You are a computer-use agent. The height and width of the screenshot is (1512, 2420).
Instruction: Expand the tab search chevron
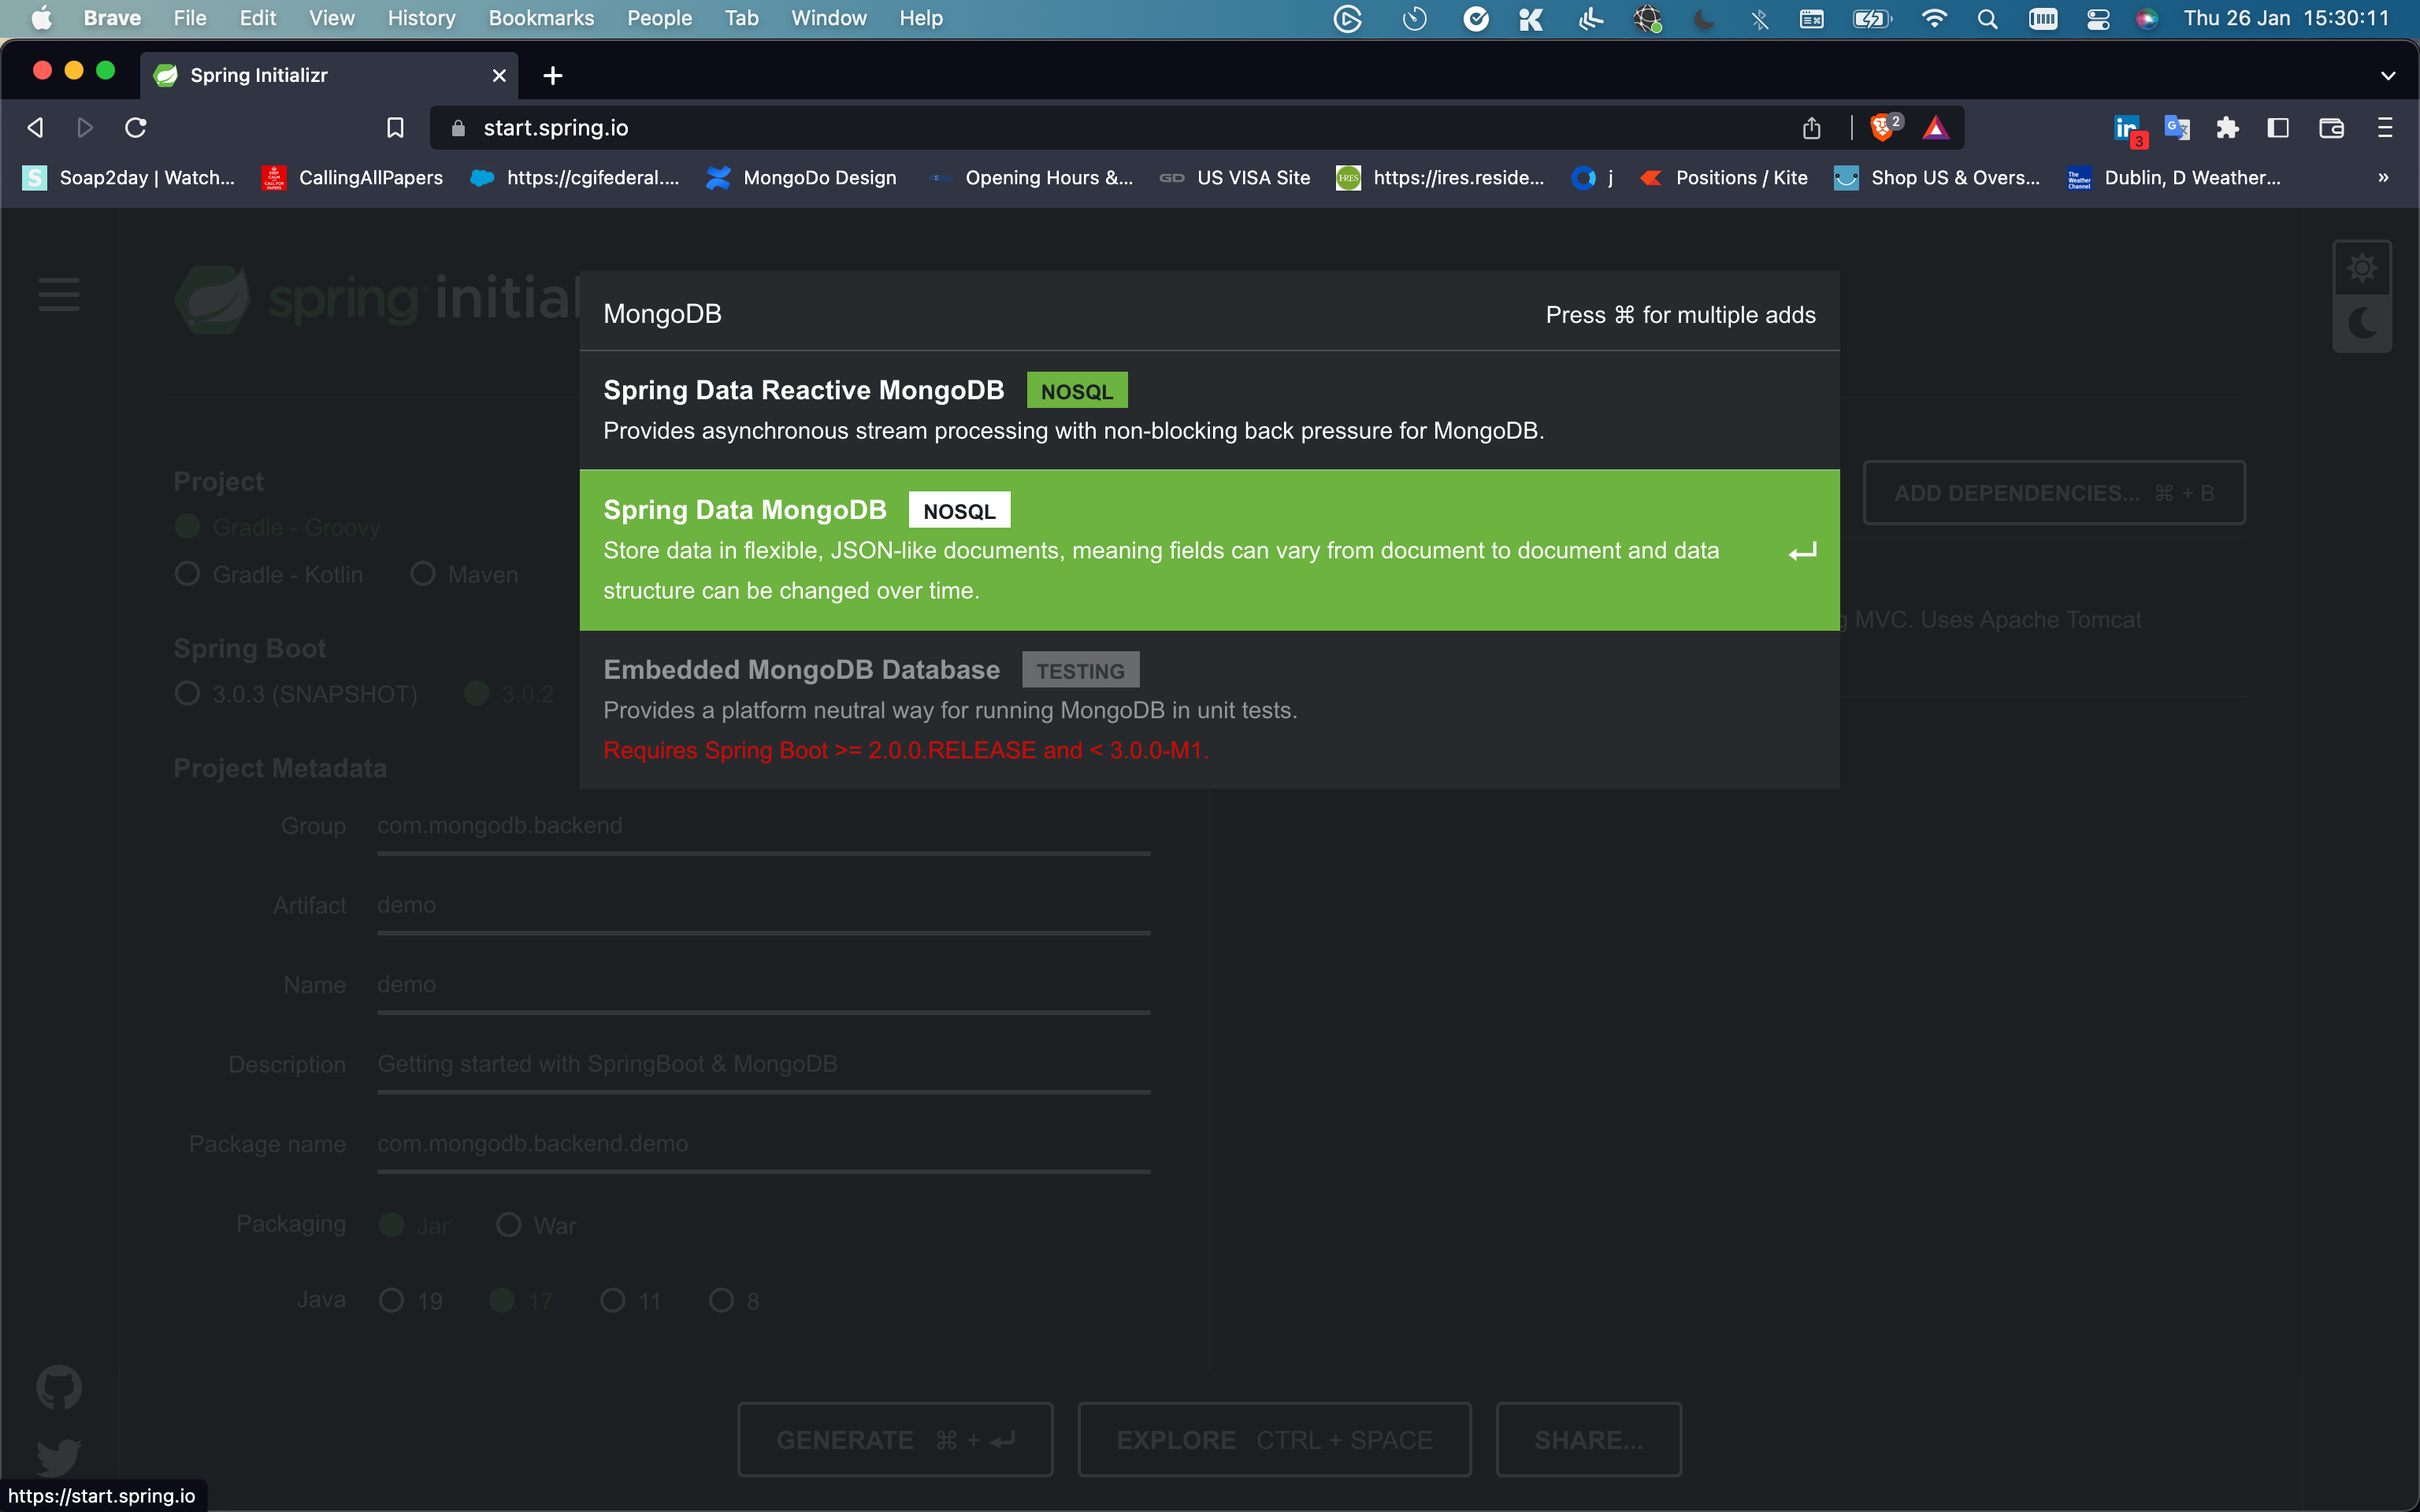2388,75
